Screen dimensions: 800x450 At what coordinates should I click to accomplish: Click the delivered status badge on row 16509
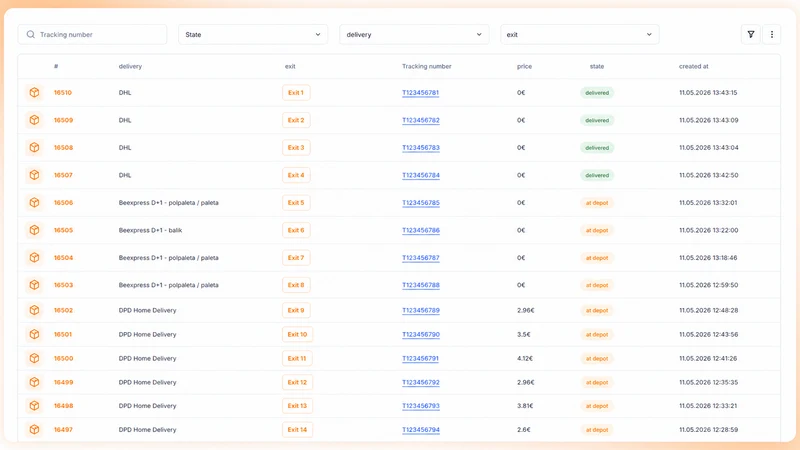coord(597,120)
